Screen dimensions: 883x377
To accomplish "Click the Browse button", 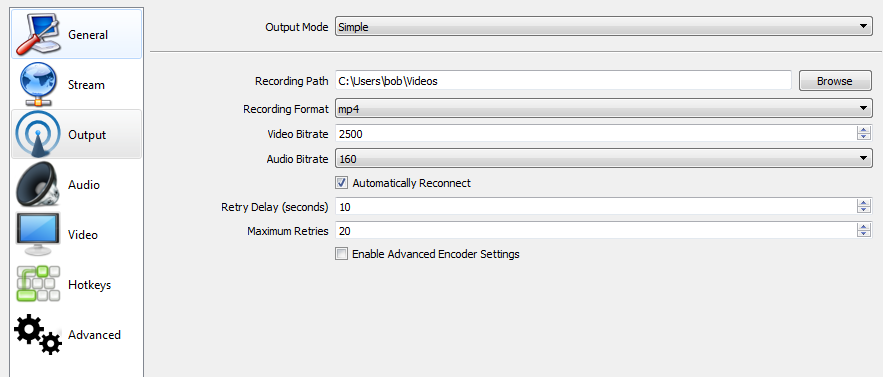I will 835,81.
